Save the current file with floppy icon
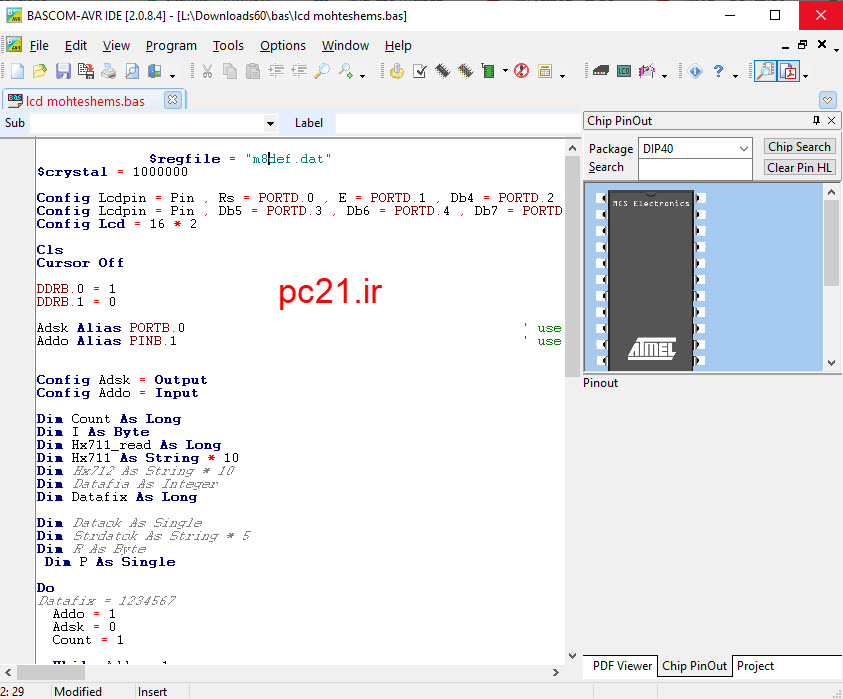The image size is (843, 699). [x=63, y=71]
